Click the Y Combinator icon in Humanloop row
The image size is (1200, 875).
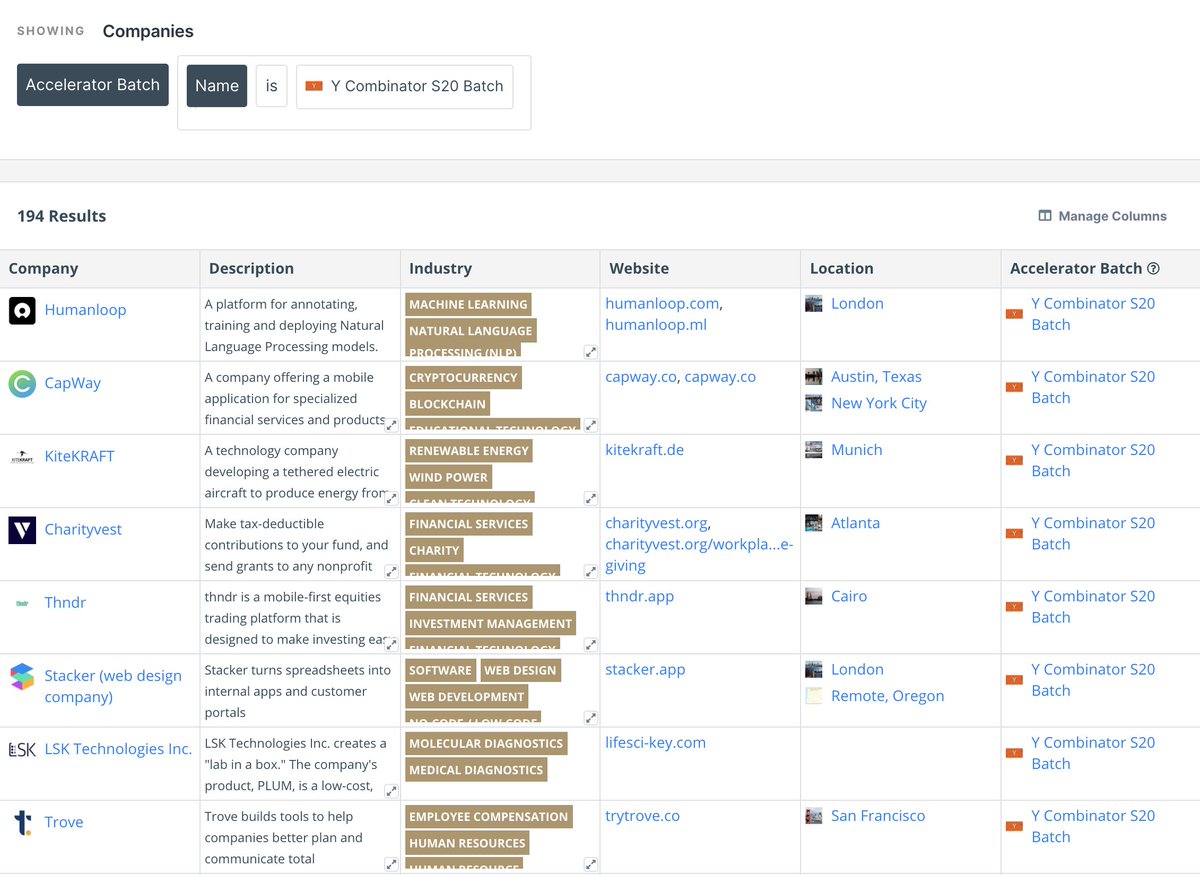click(1014, 314)
